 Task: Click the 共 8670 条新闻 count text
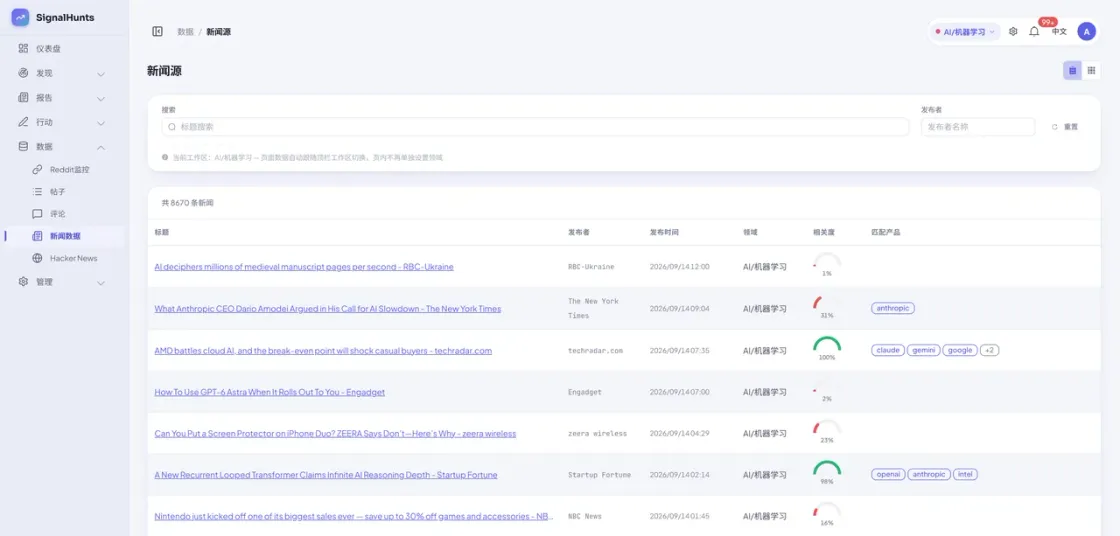(x=187, y=203)
